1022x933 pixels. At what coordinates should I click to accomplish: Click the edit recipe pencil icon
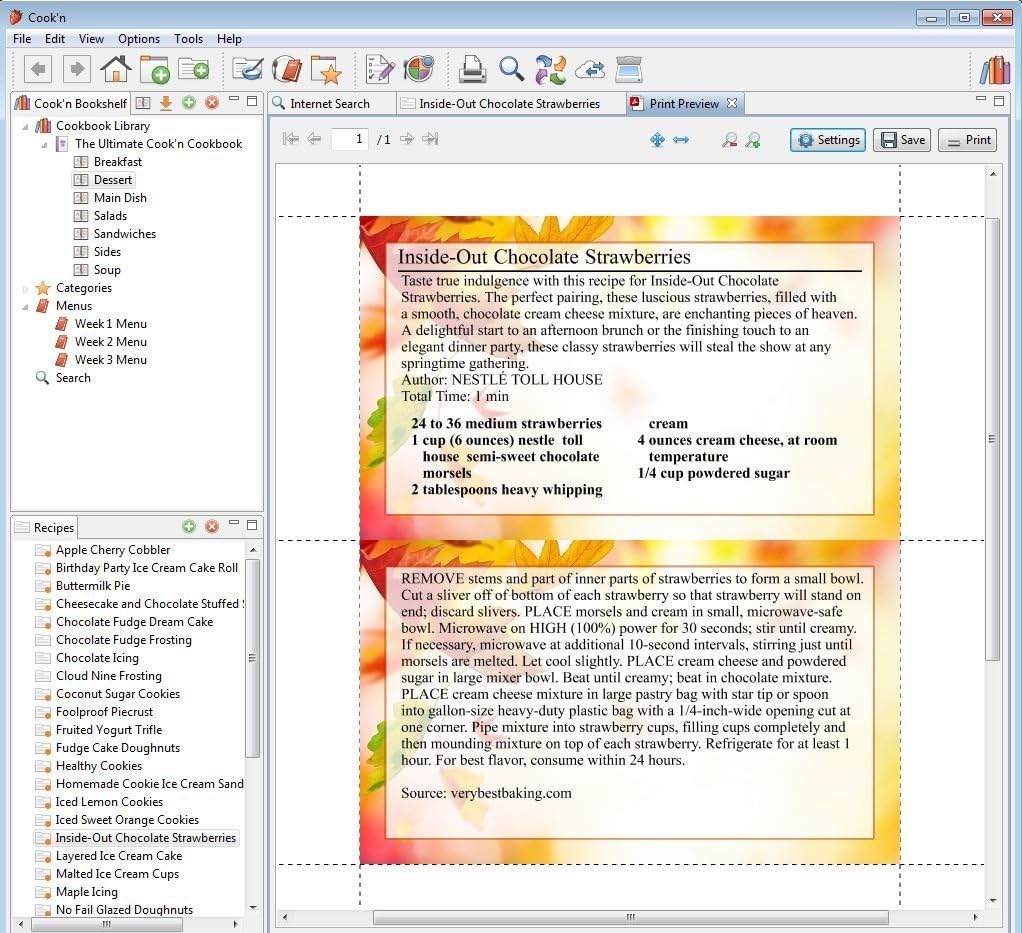point(380,69)
